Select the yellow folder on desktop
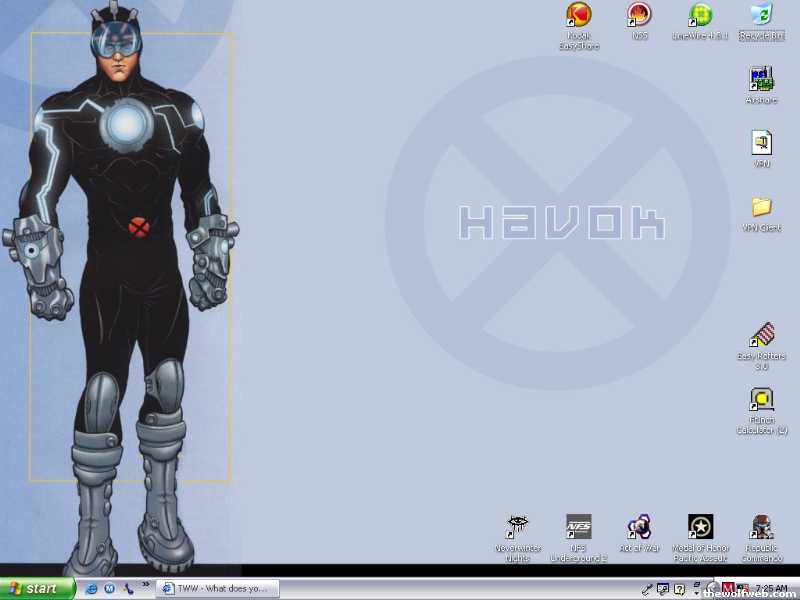 tap(762, 207)
